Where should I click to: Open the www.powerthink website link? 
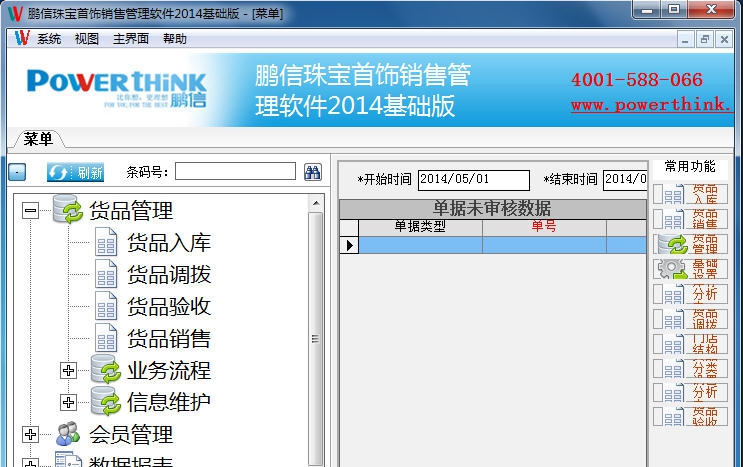[652, 104]
